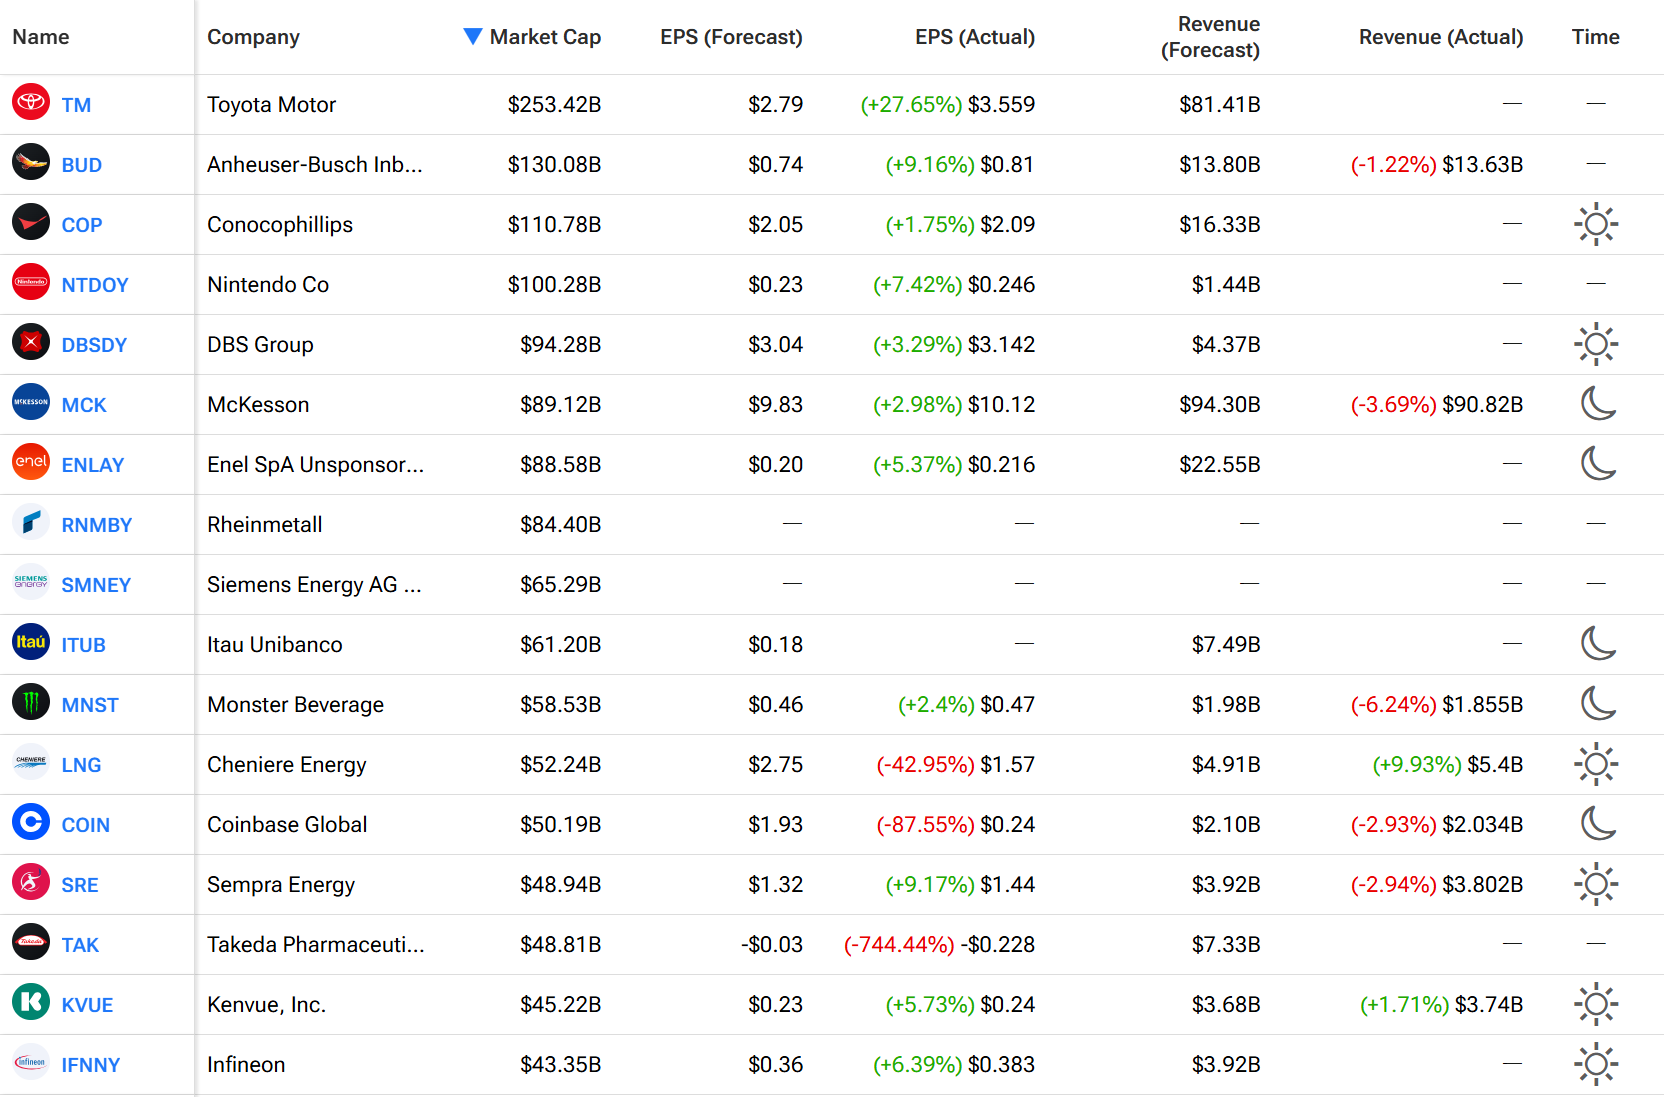Open the NTDOY ticker link
Screen dimensions: 1664x1097
point(95,285)
